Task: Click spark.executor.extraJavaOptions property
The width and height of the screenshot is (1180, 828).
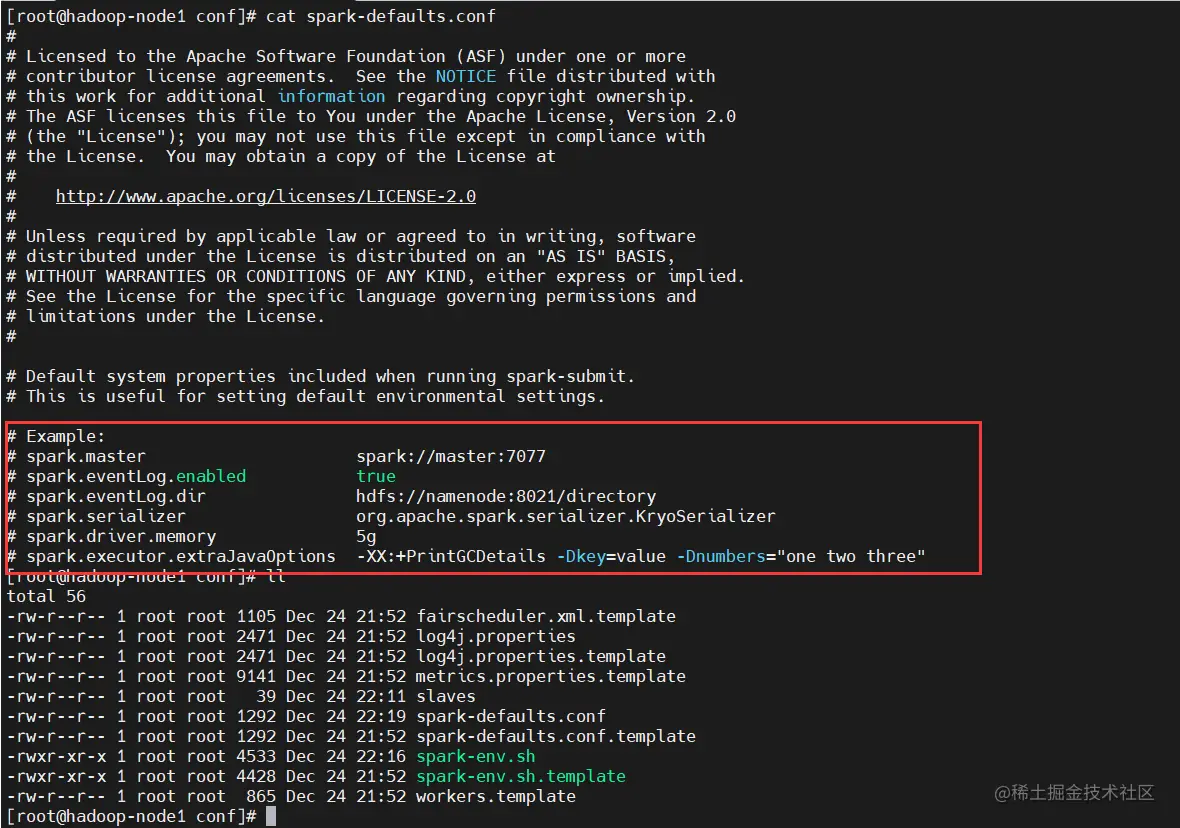Action: [181, 556]
